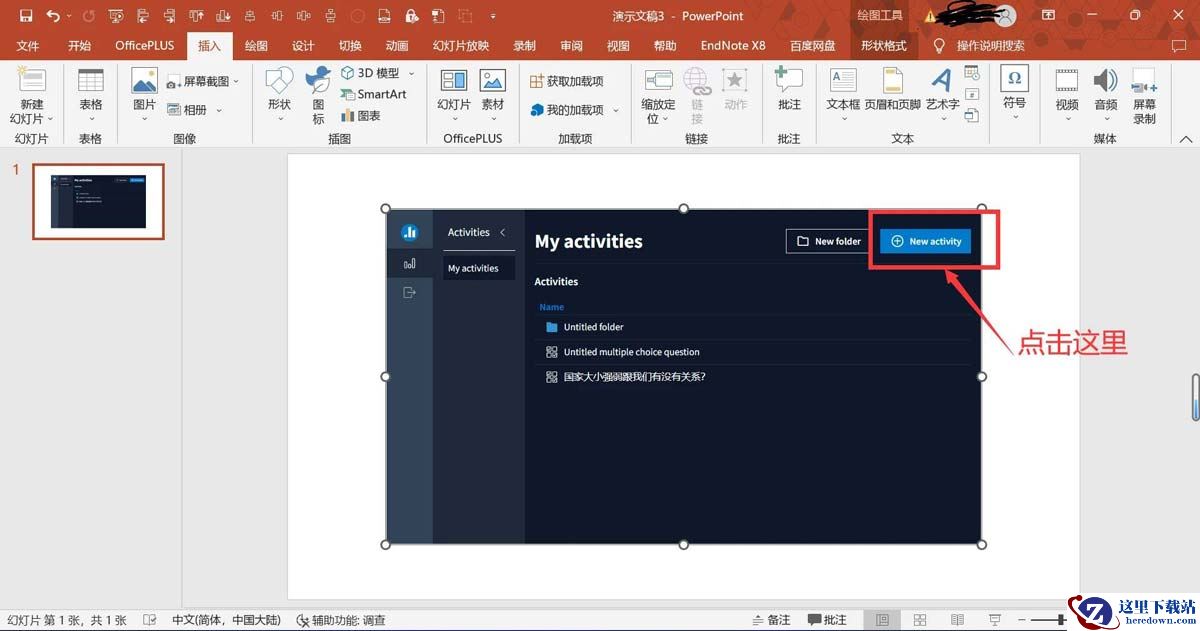Switch to the 切换 transitions tab

[350, 46]
